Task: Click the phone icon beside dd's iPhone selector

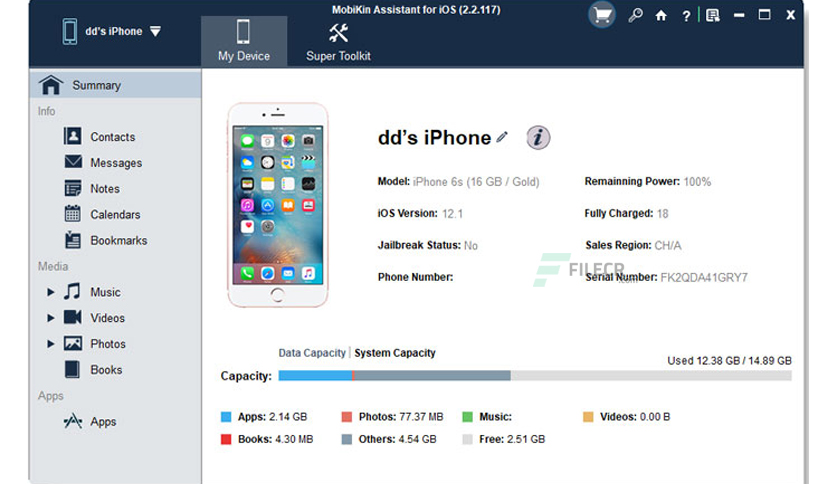Action: (x=69, y=31)
